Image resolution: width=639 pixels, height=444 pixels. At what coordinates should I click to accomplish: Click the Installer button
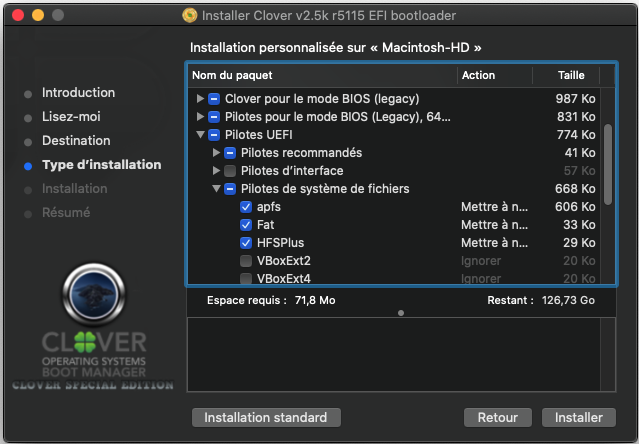[x=579, y=418]
